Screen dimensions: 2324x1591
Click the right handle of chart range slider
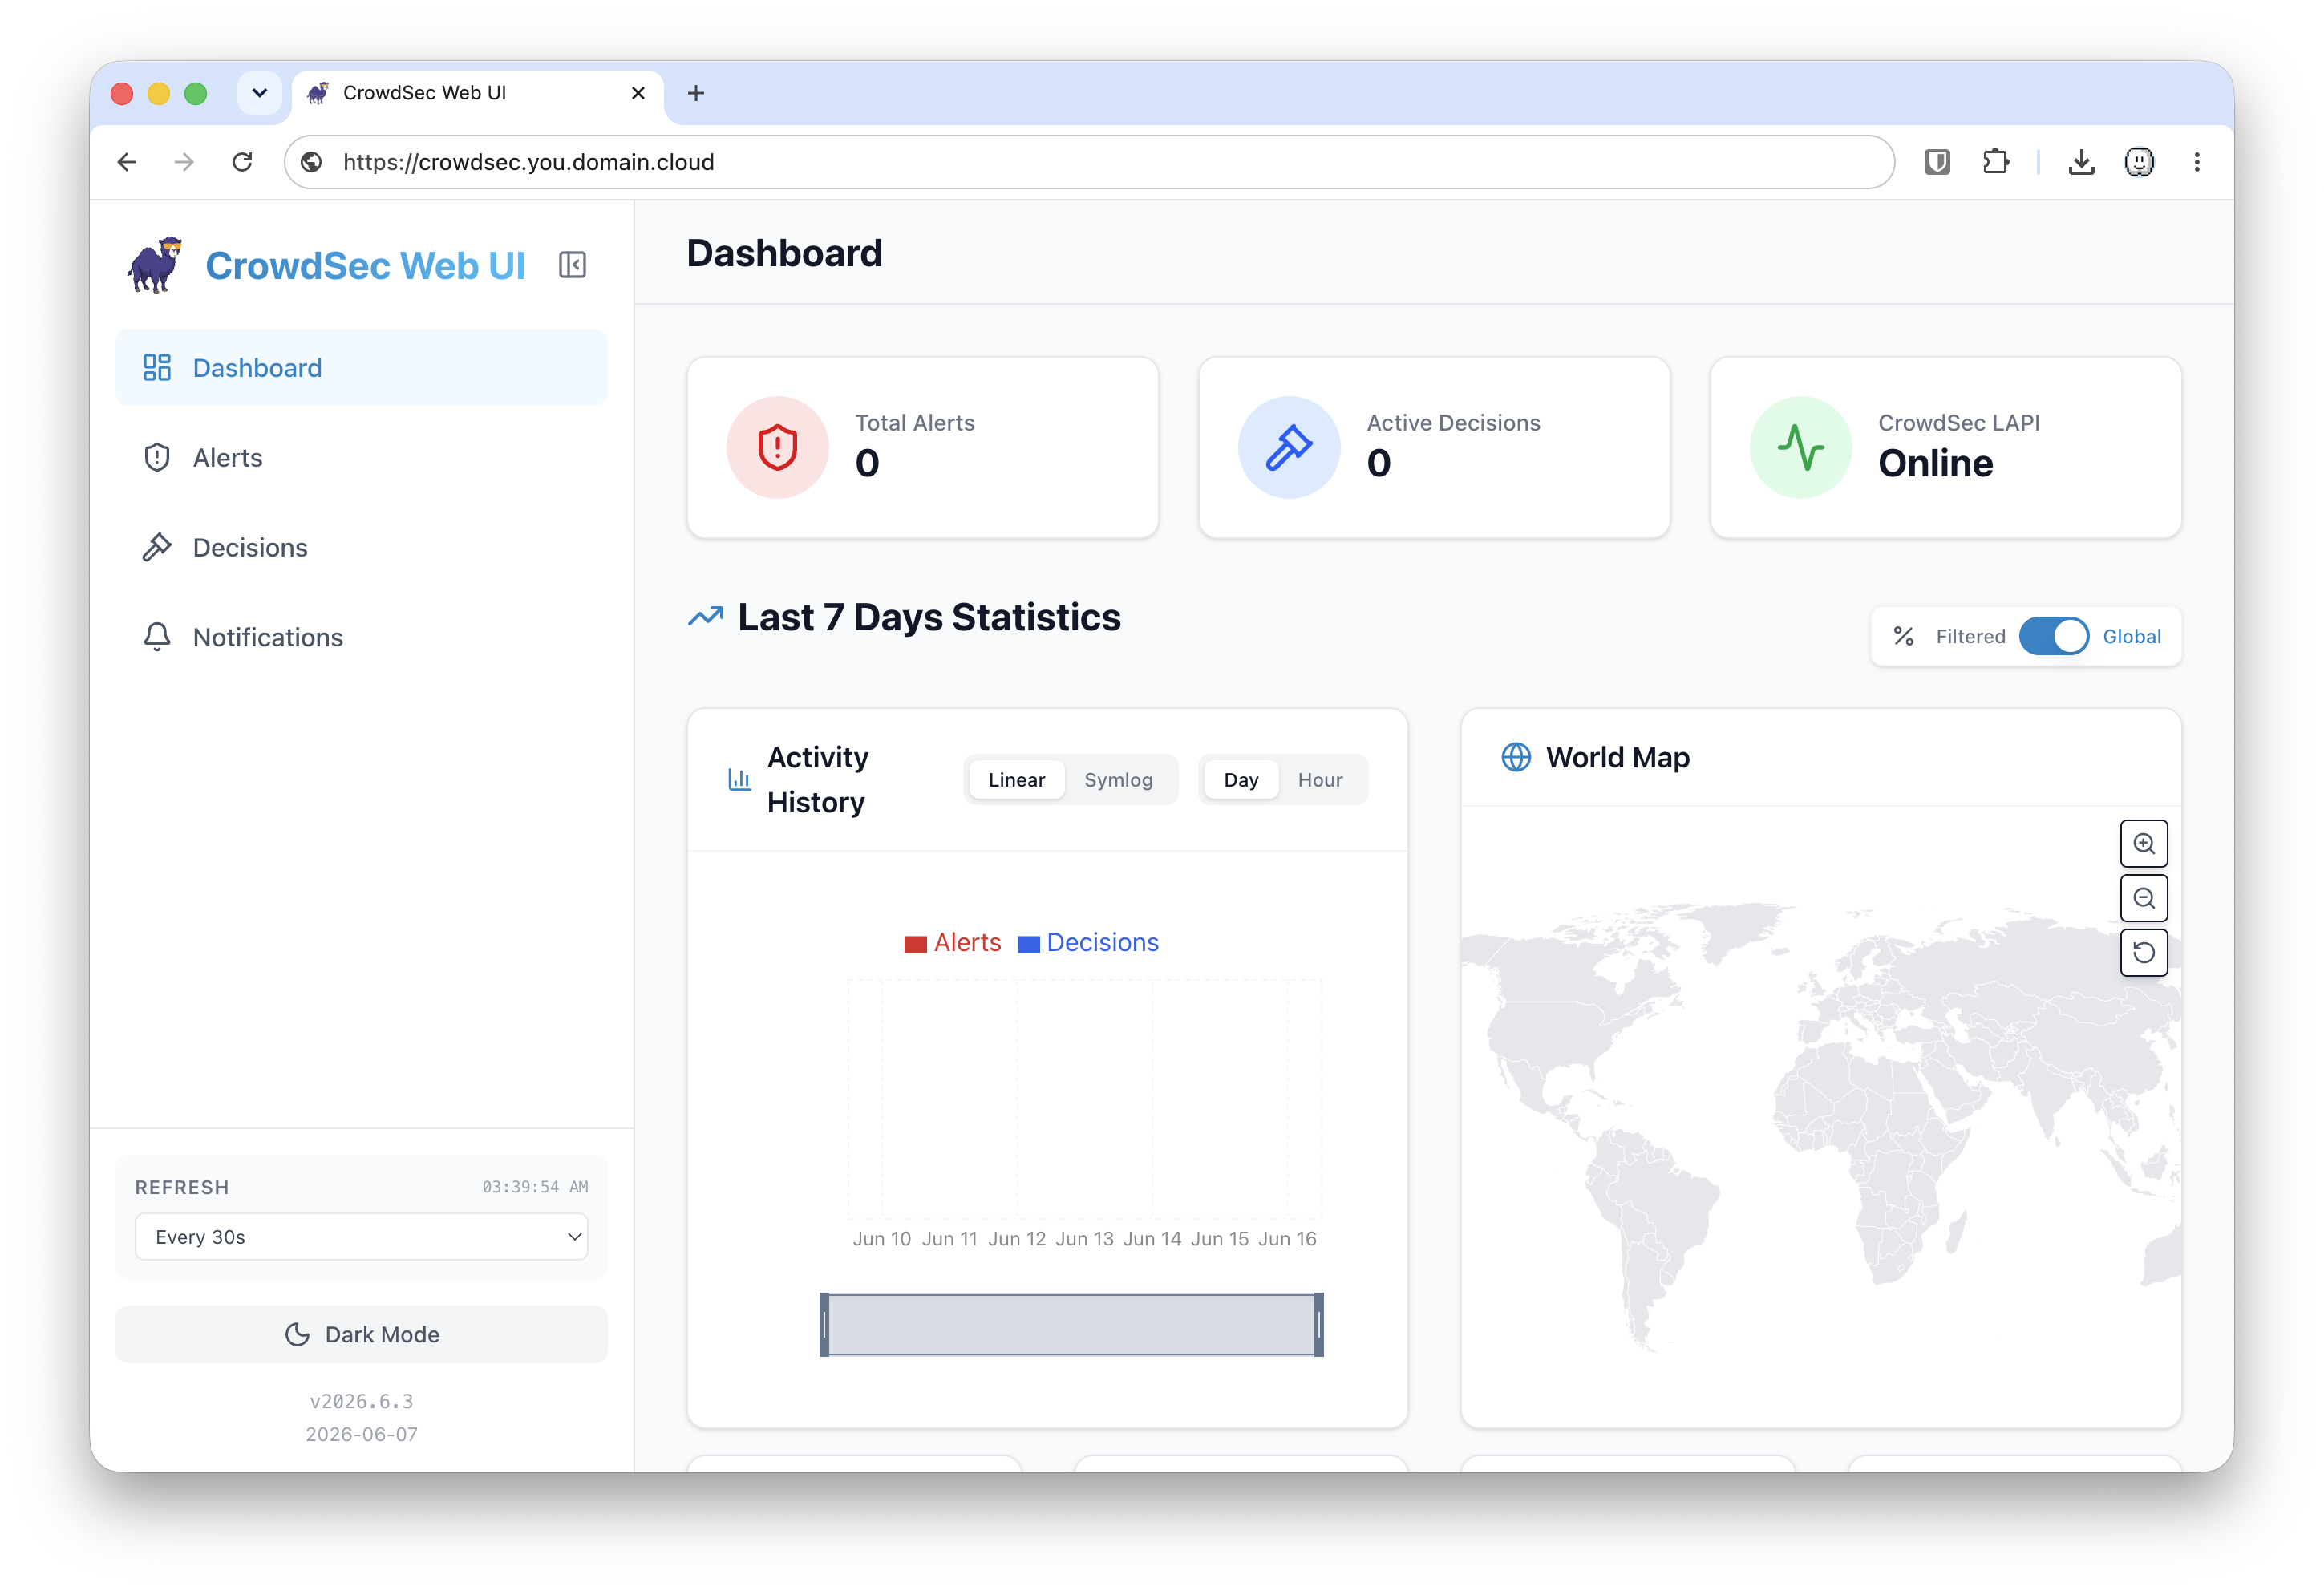tap(1319, 1325)
